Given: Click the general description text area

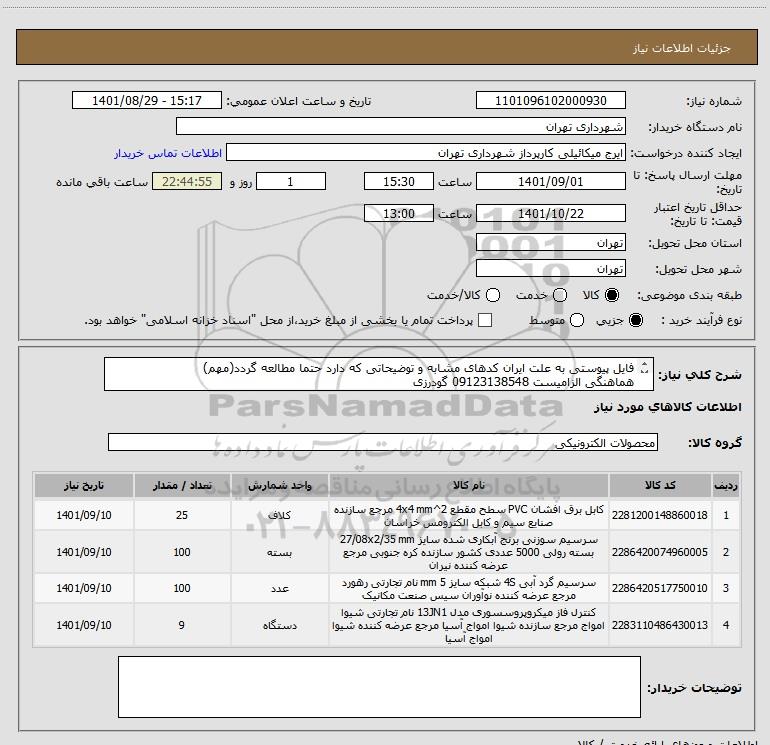Looking at the screenshot, I should point(379,374).
